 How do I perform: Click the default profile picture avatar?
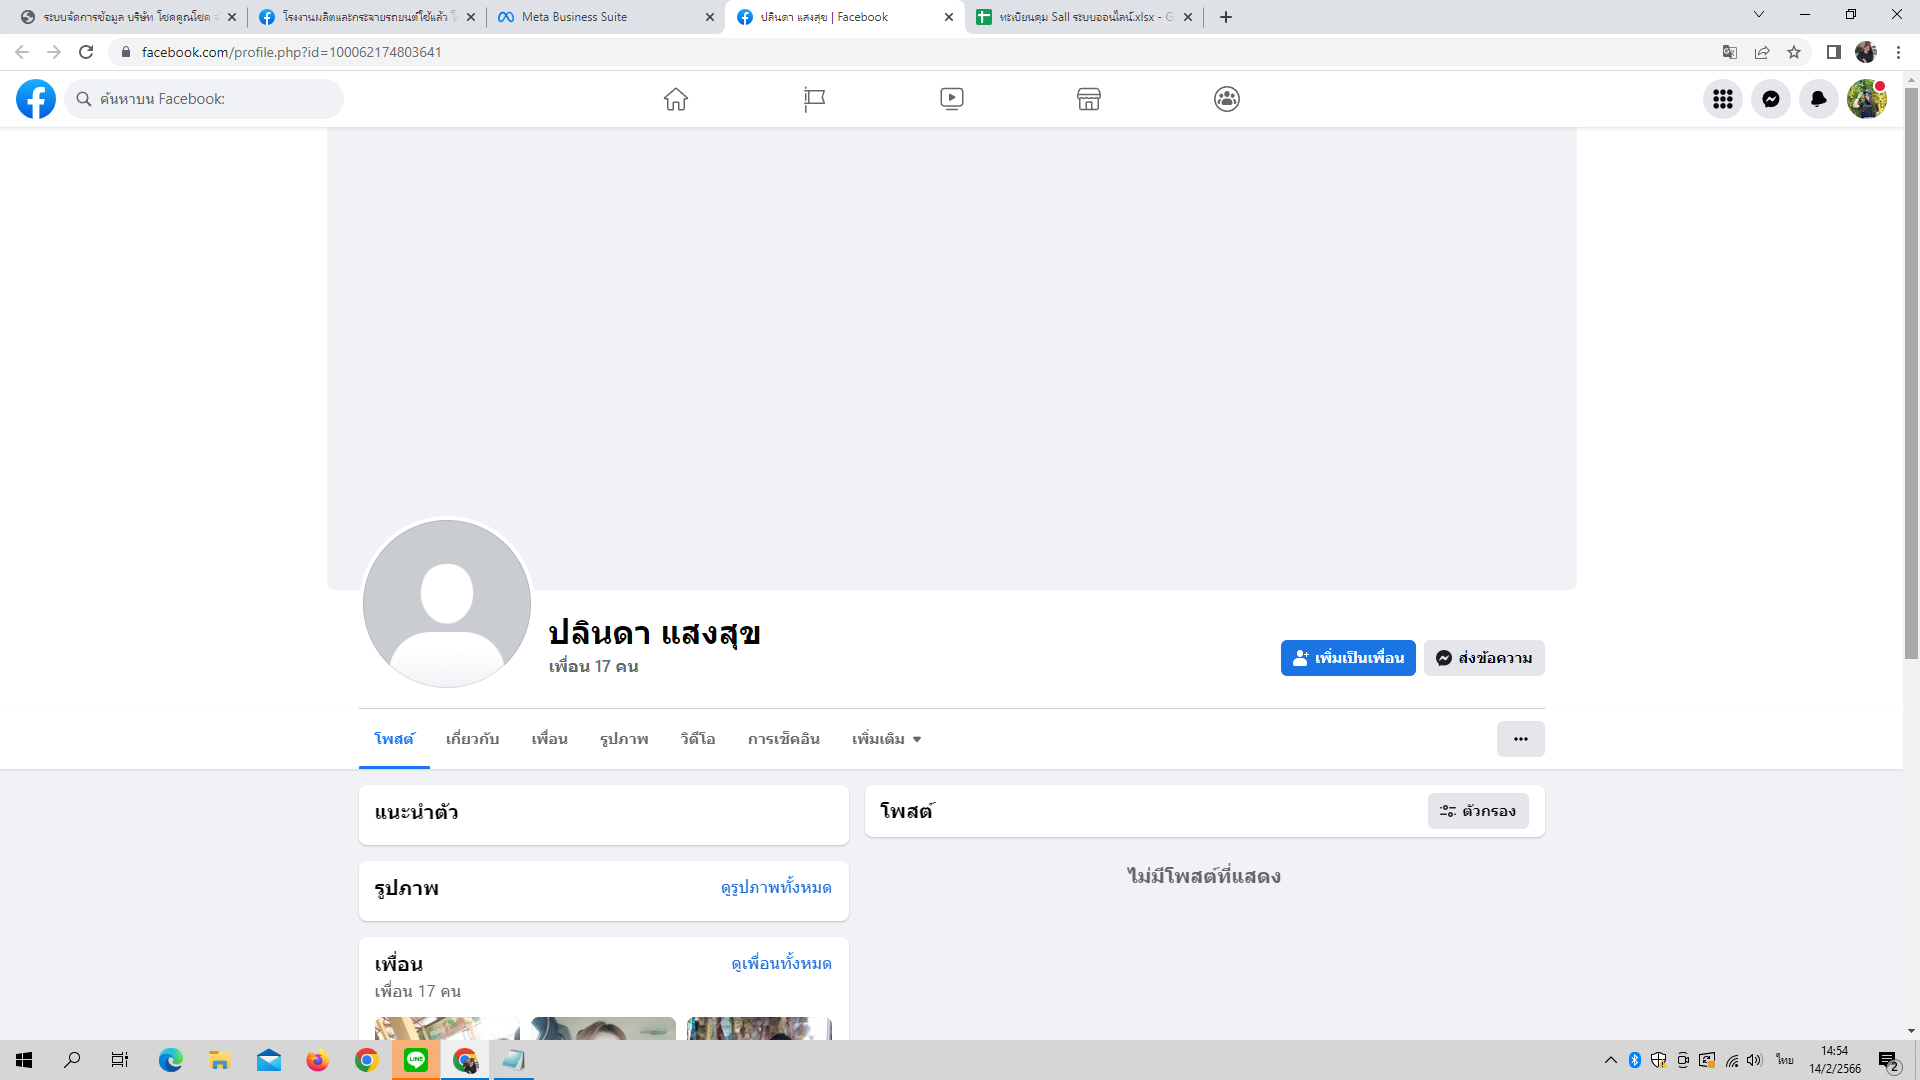click(447, 603)
